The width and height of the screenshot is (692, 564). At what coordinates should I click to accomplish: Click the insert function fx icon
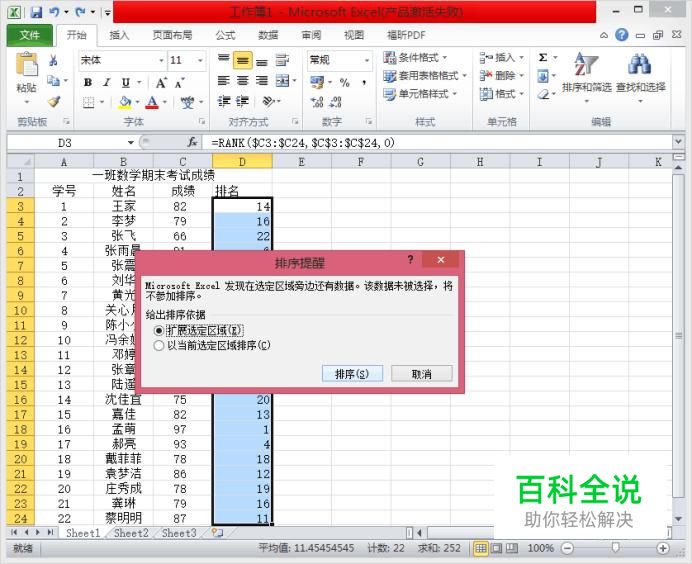pos(192,142)
